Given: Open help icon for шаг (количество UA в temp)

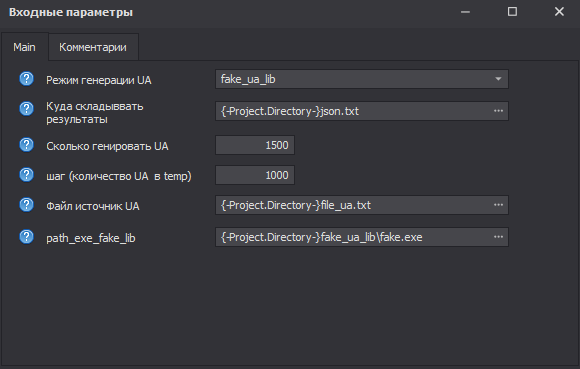Looking at the screenshot, I should click(26, 175).
